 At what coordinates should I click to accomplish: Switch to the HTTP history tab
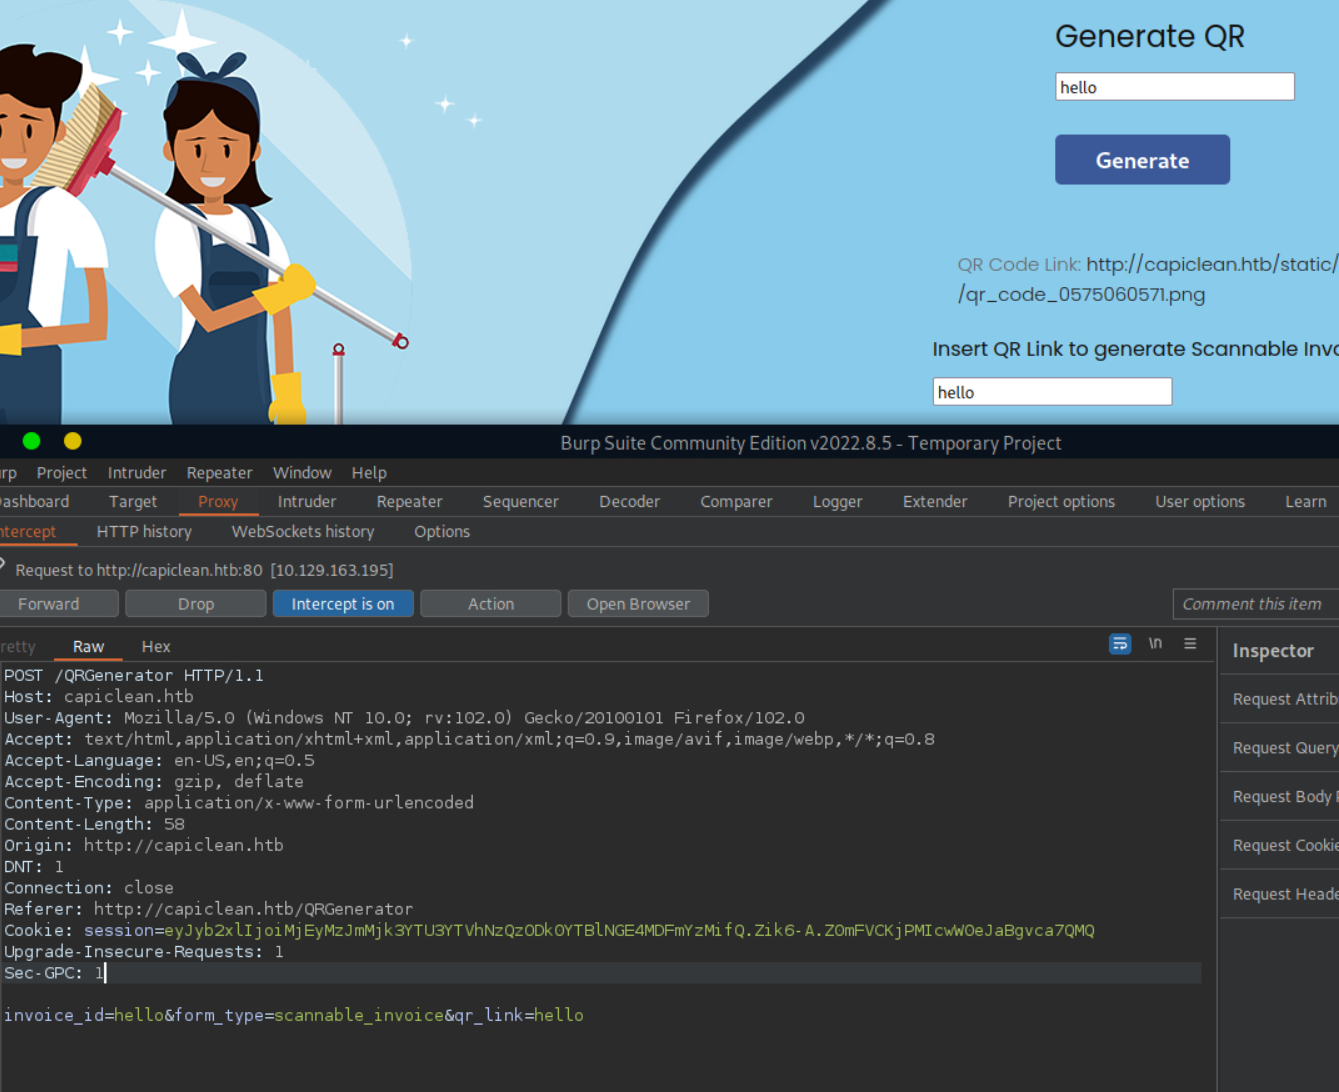[x=144, y=532]
